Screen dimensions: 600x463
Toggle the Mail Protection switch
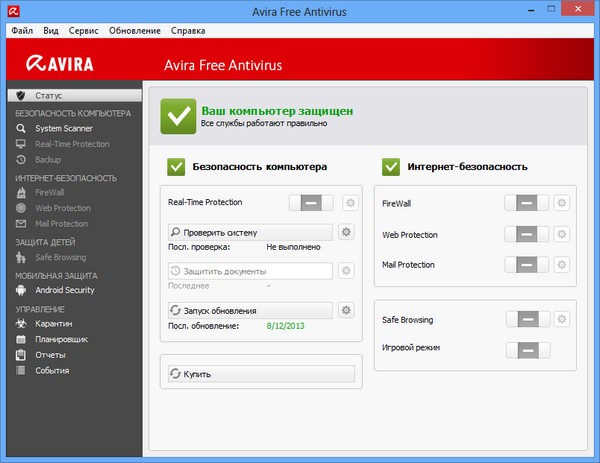526,265
